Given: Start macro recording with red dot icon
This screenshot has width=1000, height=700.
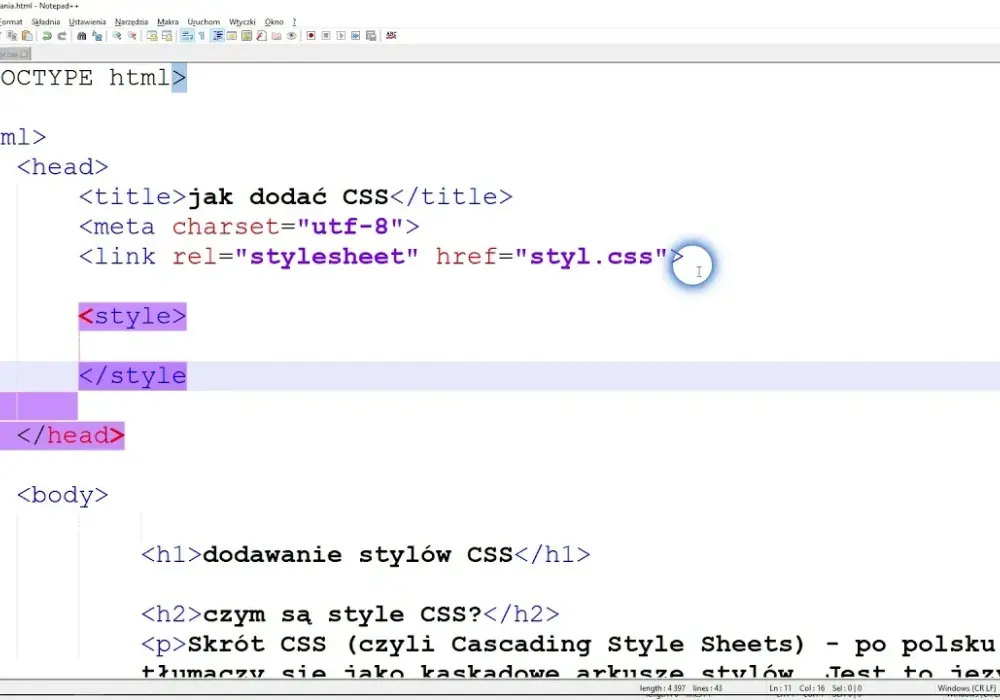Looking at the screenshot, I should [x=311, y=36].
